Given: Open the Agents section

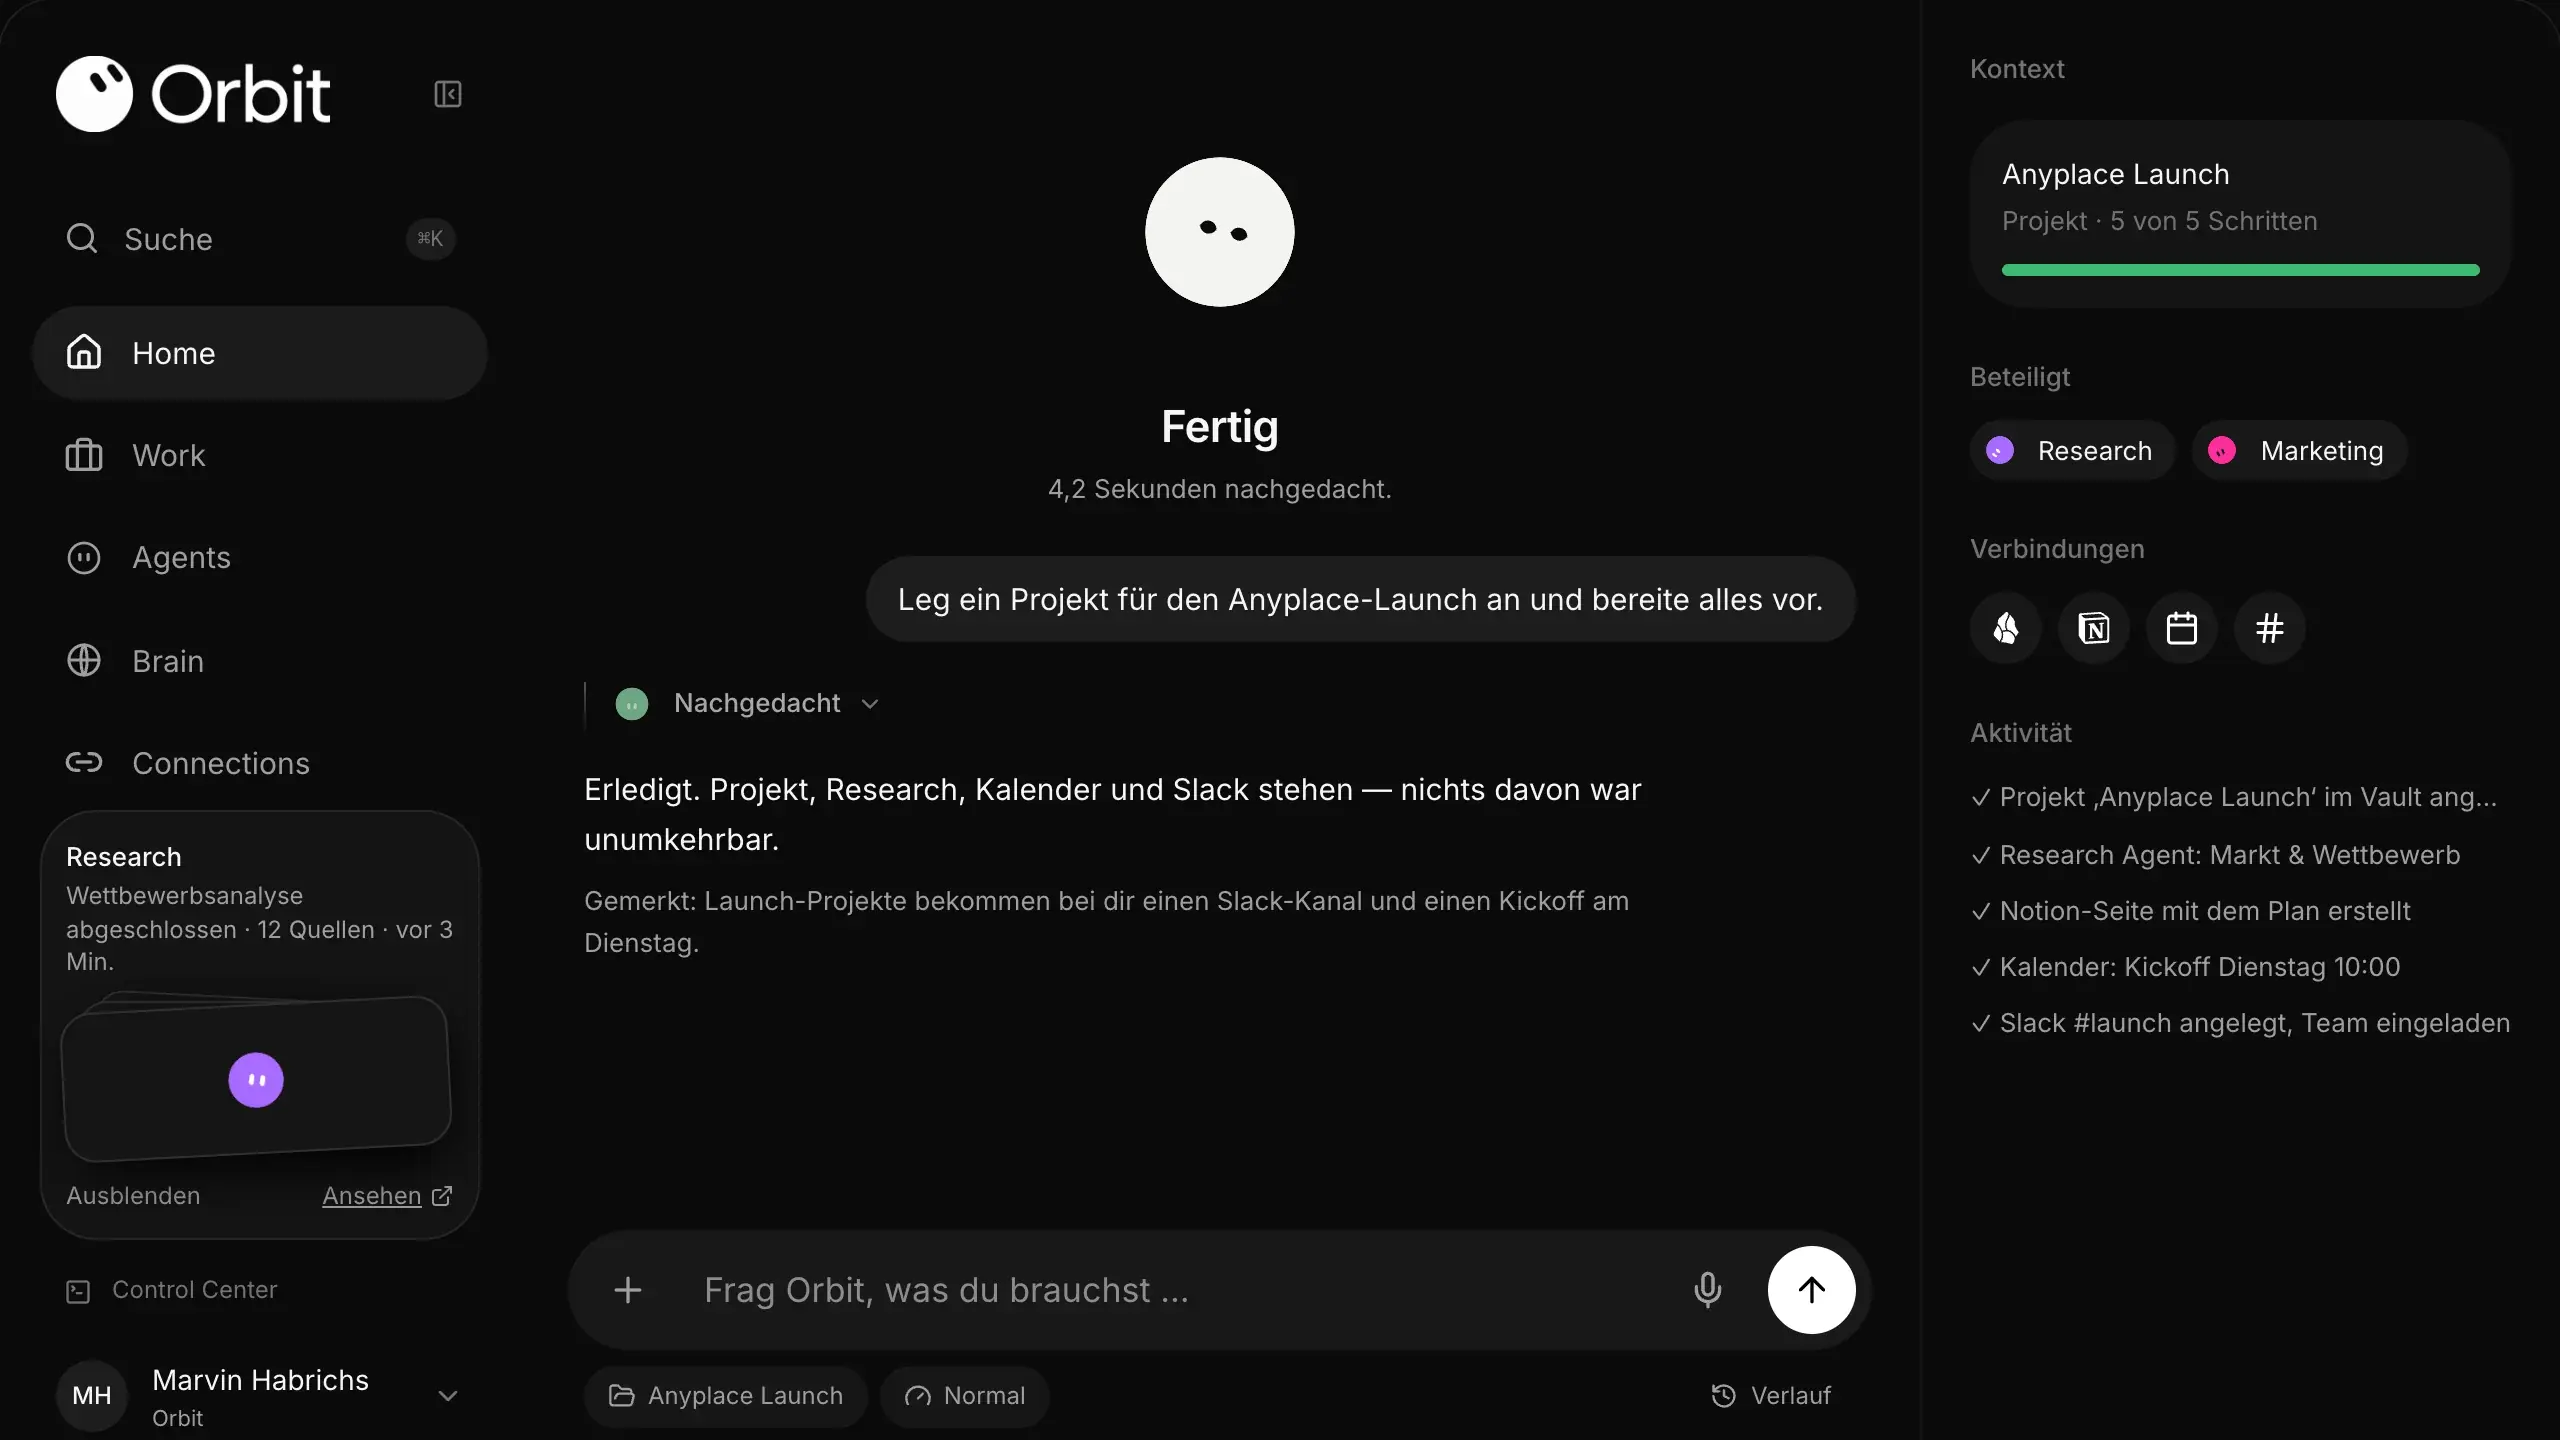Looking at the screenshot, I should pyautogui.click(x=260, y=558).
